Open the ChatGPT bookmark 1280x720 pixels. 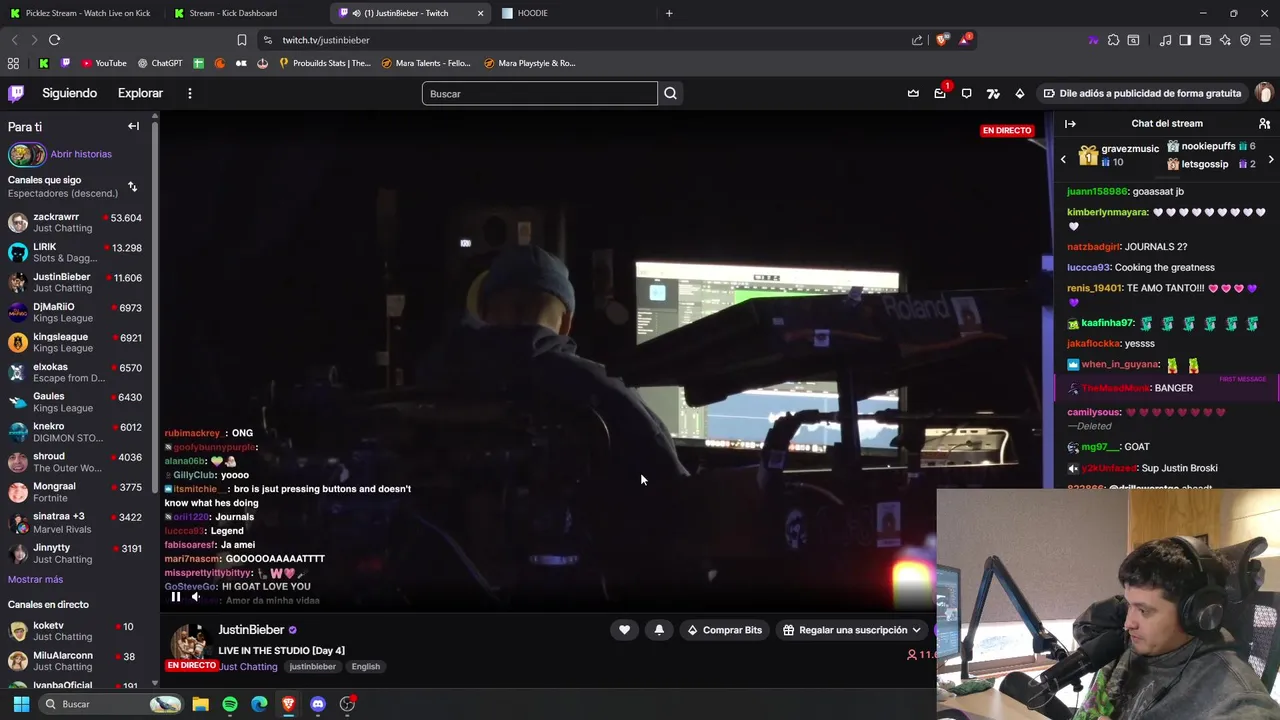pos(160,63)
